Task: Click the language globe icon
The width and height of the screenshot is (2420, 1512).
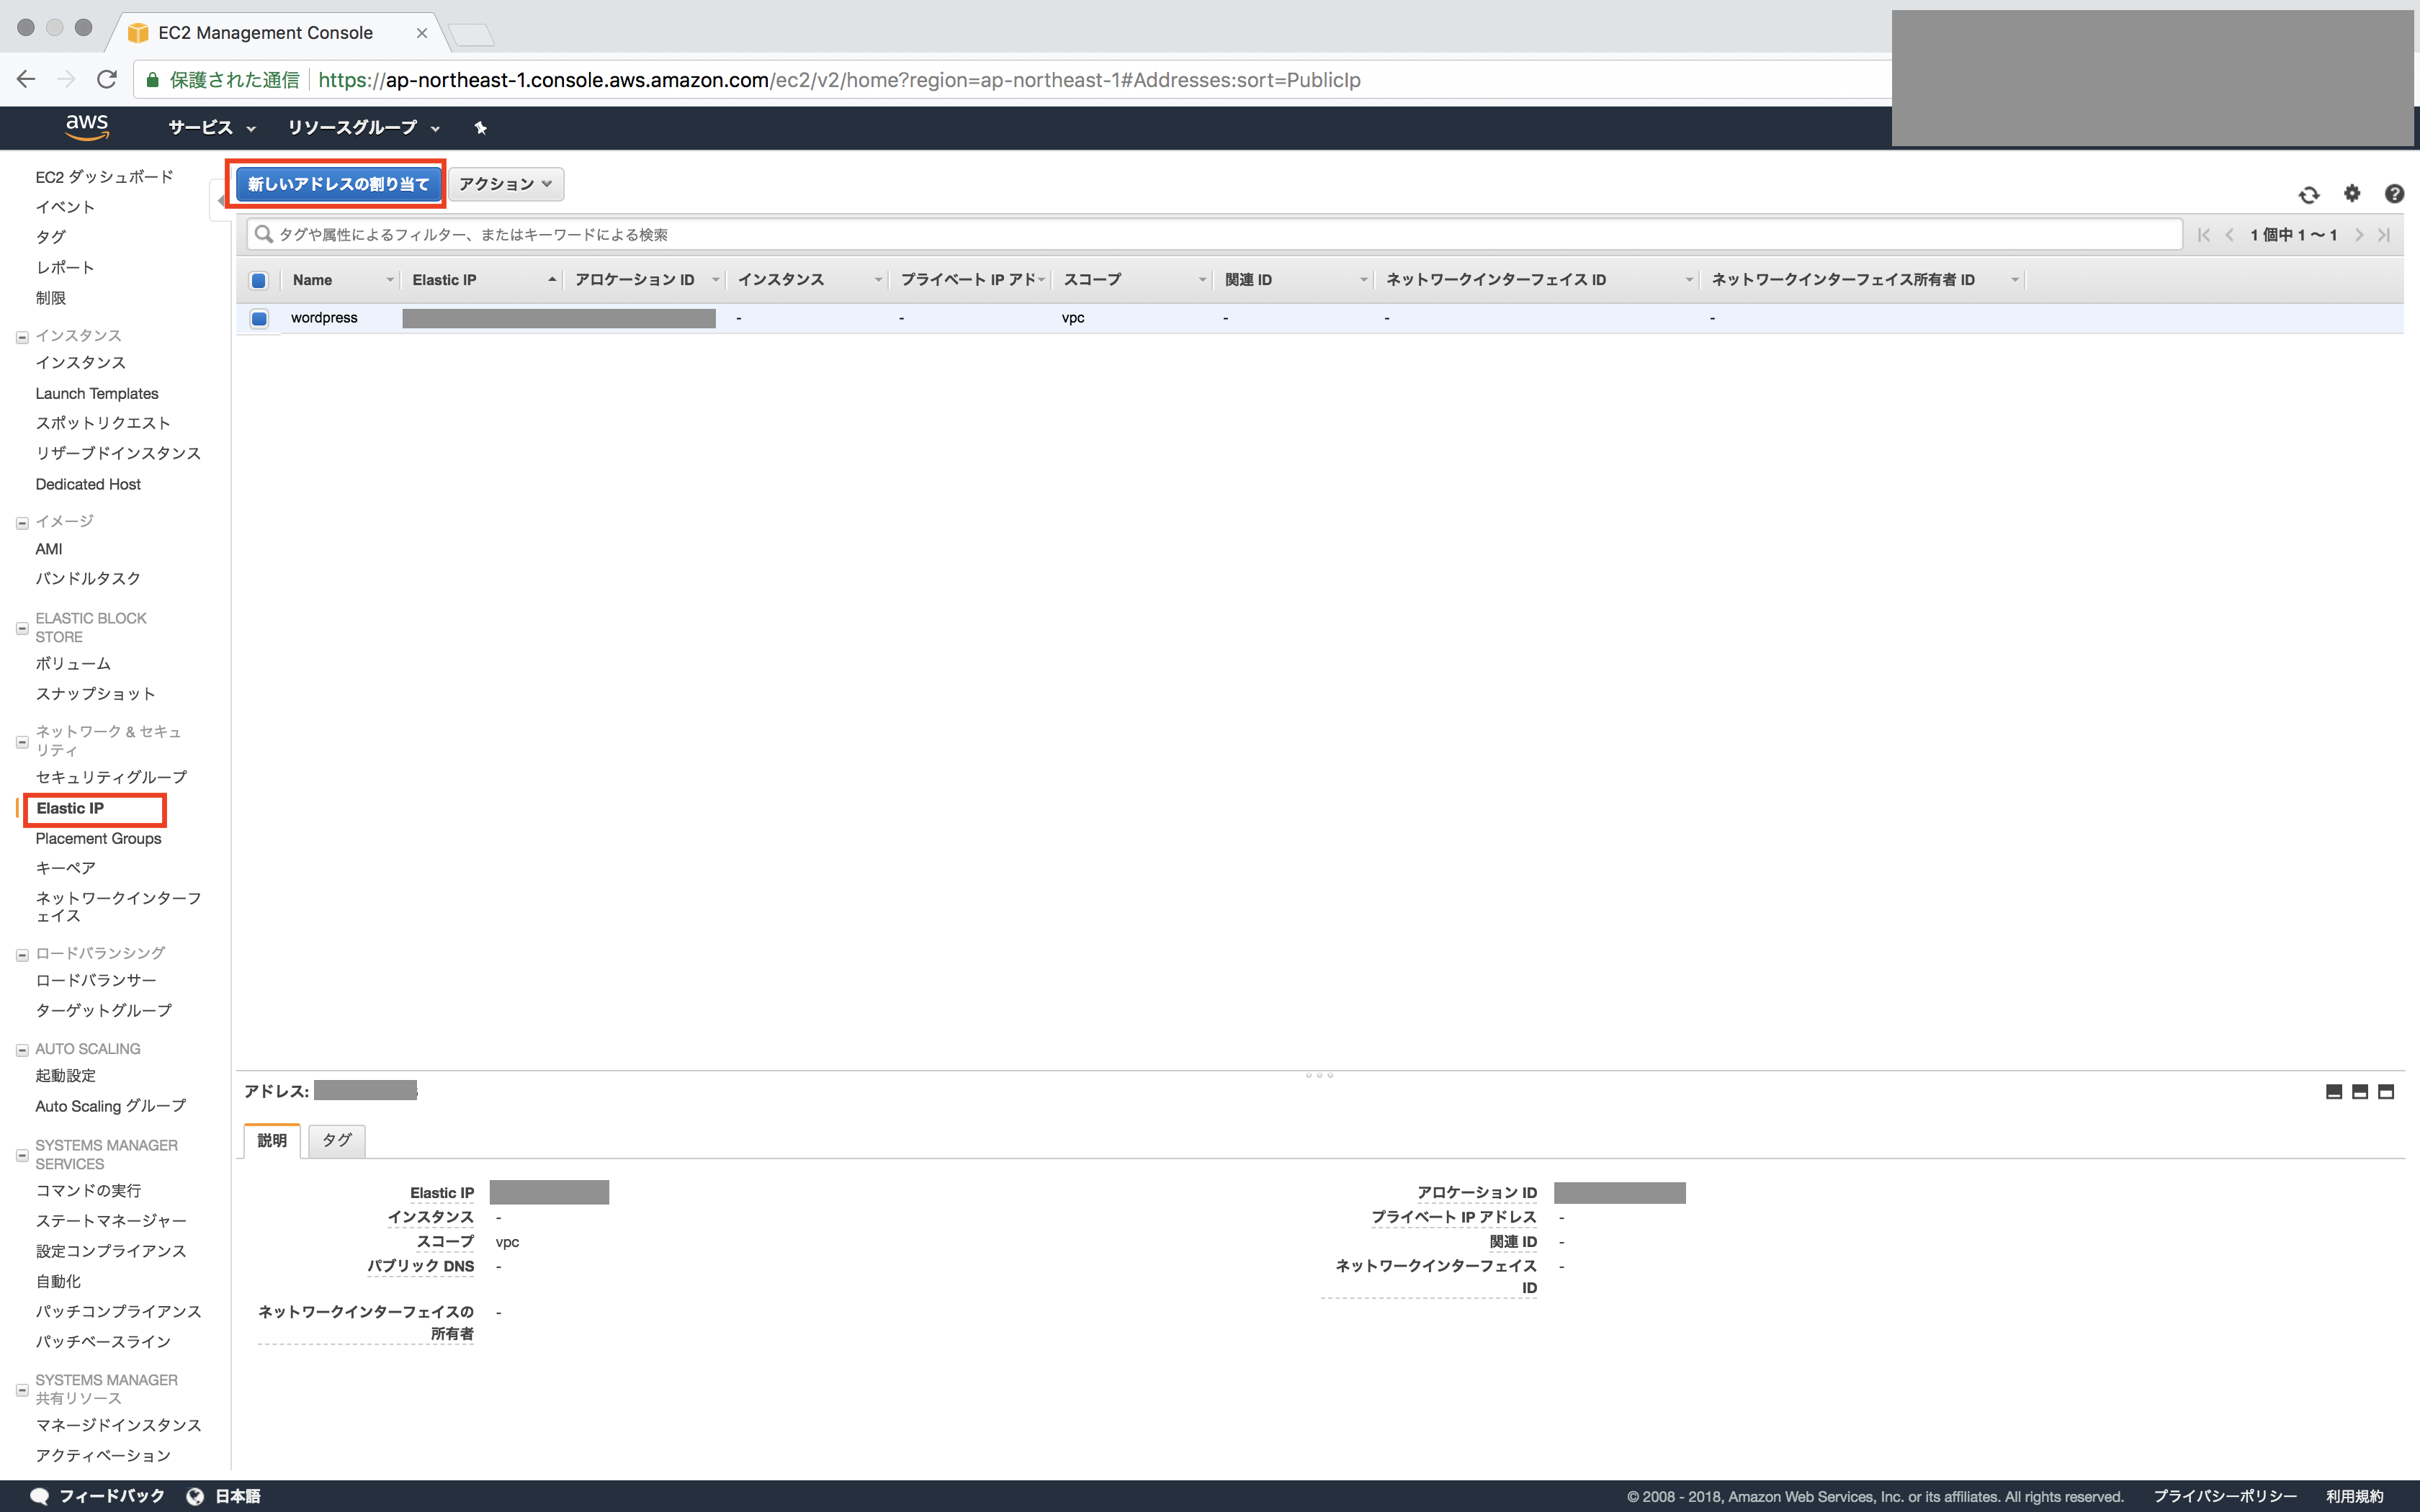Action: (196, 1496)
